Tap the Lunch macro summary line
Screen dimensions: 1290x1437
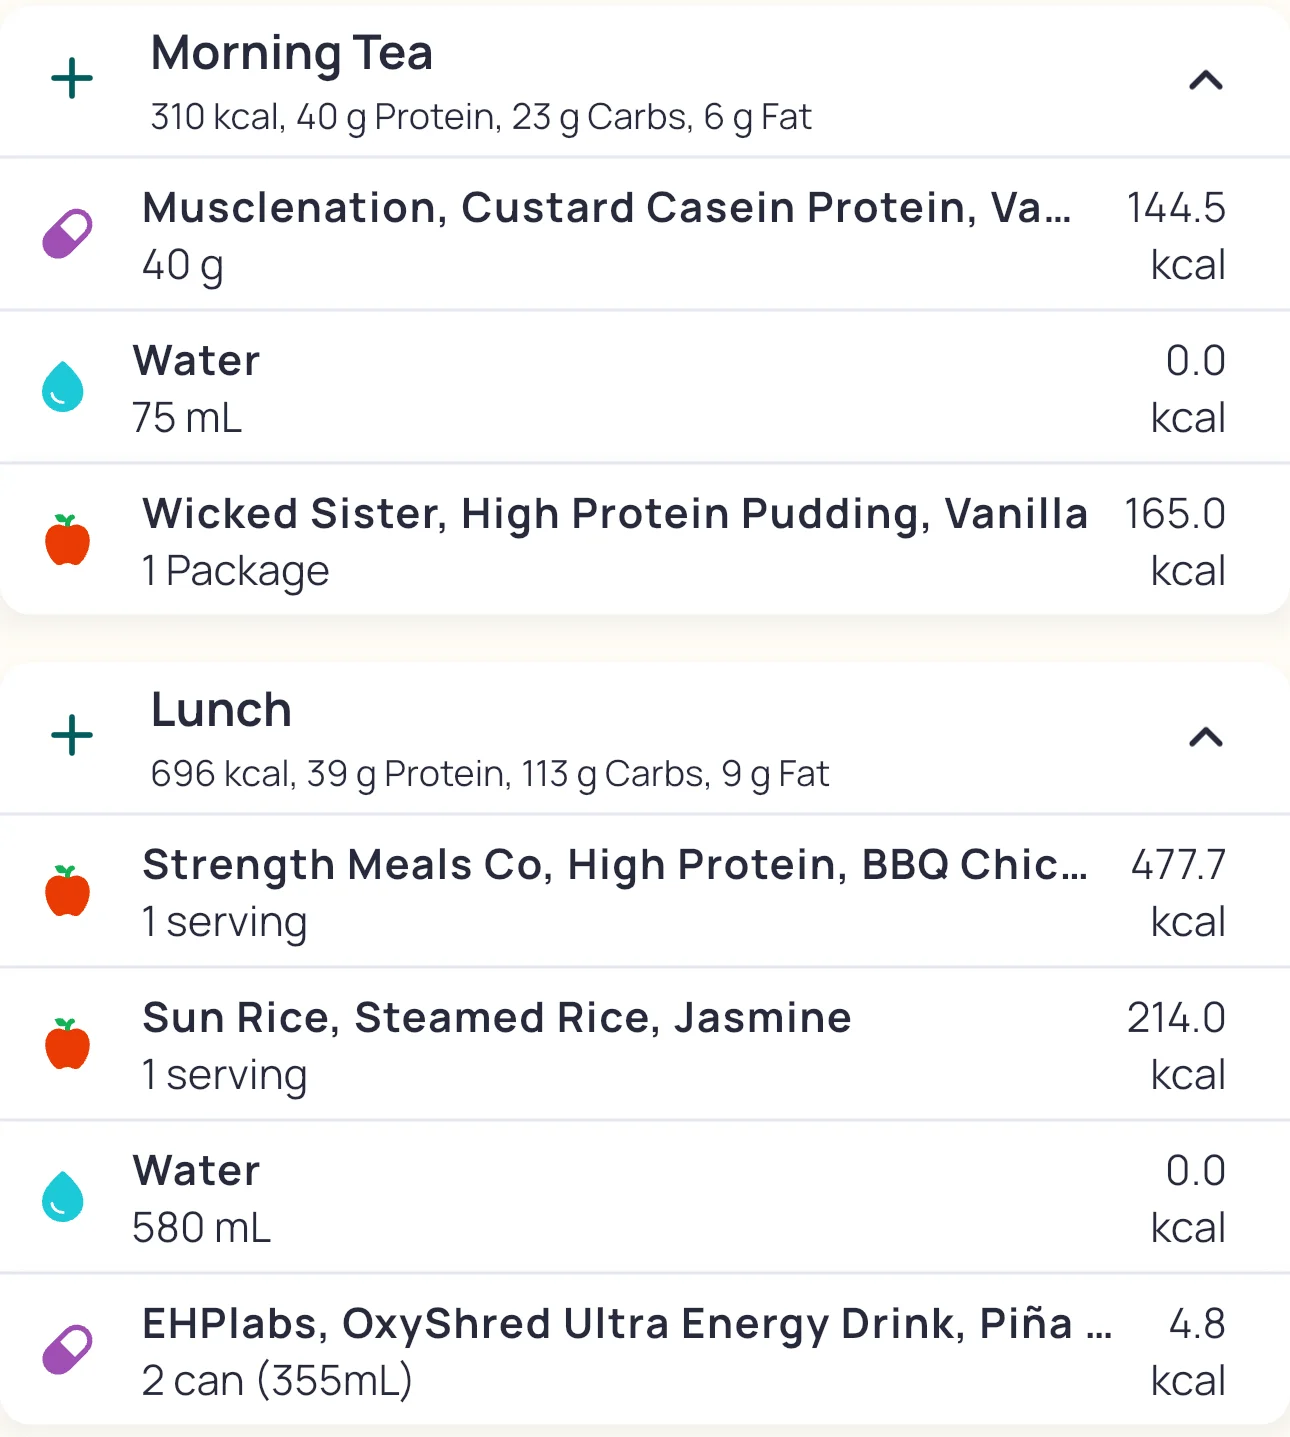click(x=490, y=774)
